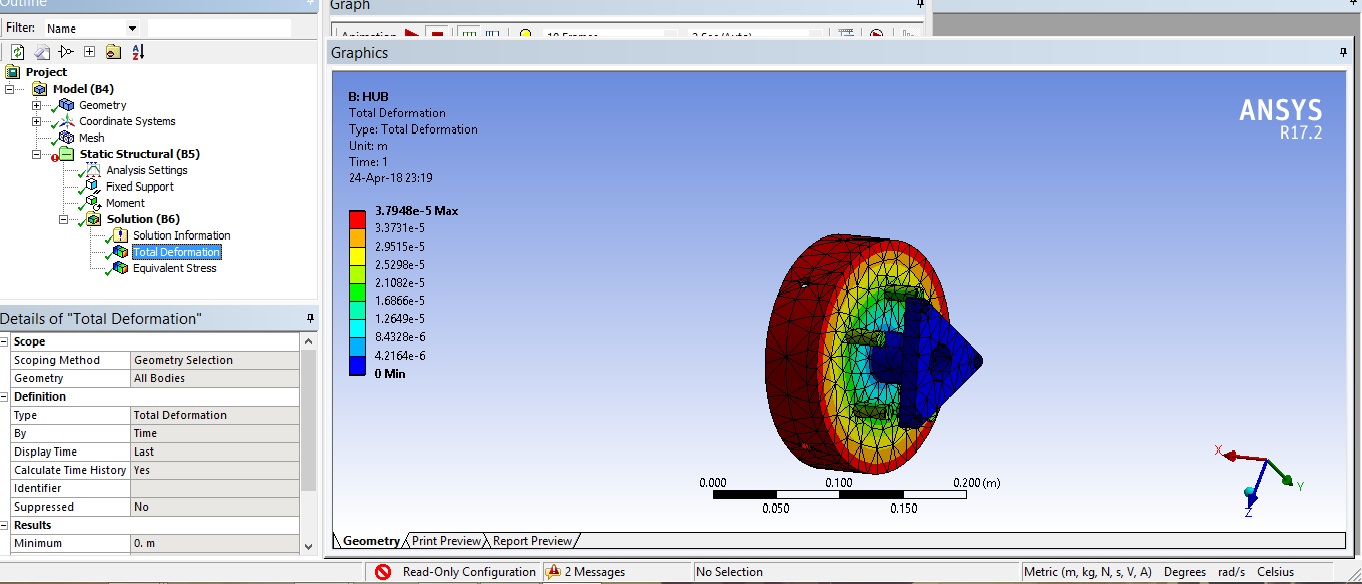Select Fixed Support in the outline tree
Image resolution: width=1362 pixels, height=584 pixels.
point(139,187)
